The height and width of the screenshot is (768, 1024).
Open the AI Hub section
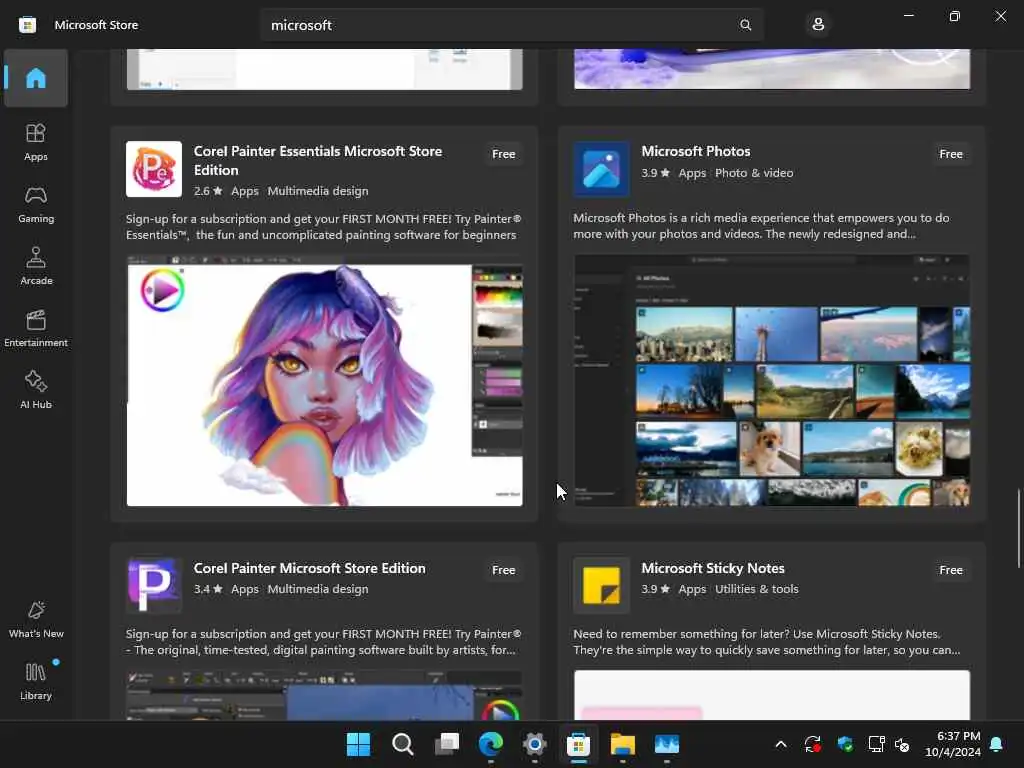(x=36, y=390)
